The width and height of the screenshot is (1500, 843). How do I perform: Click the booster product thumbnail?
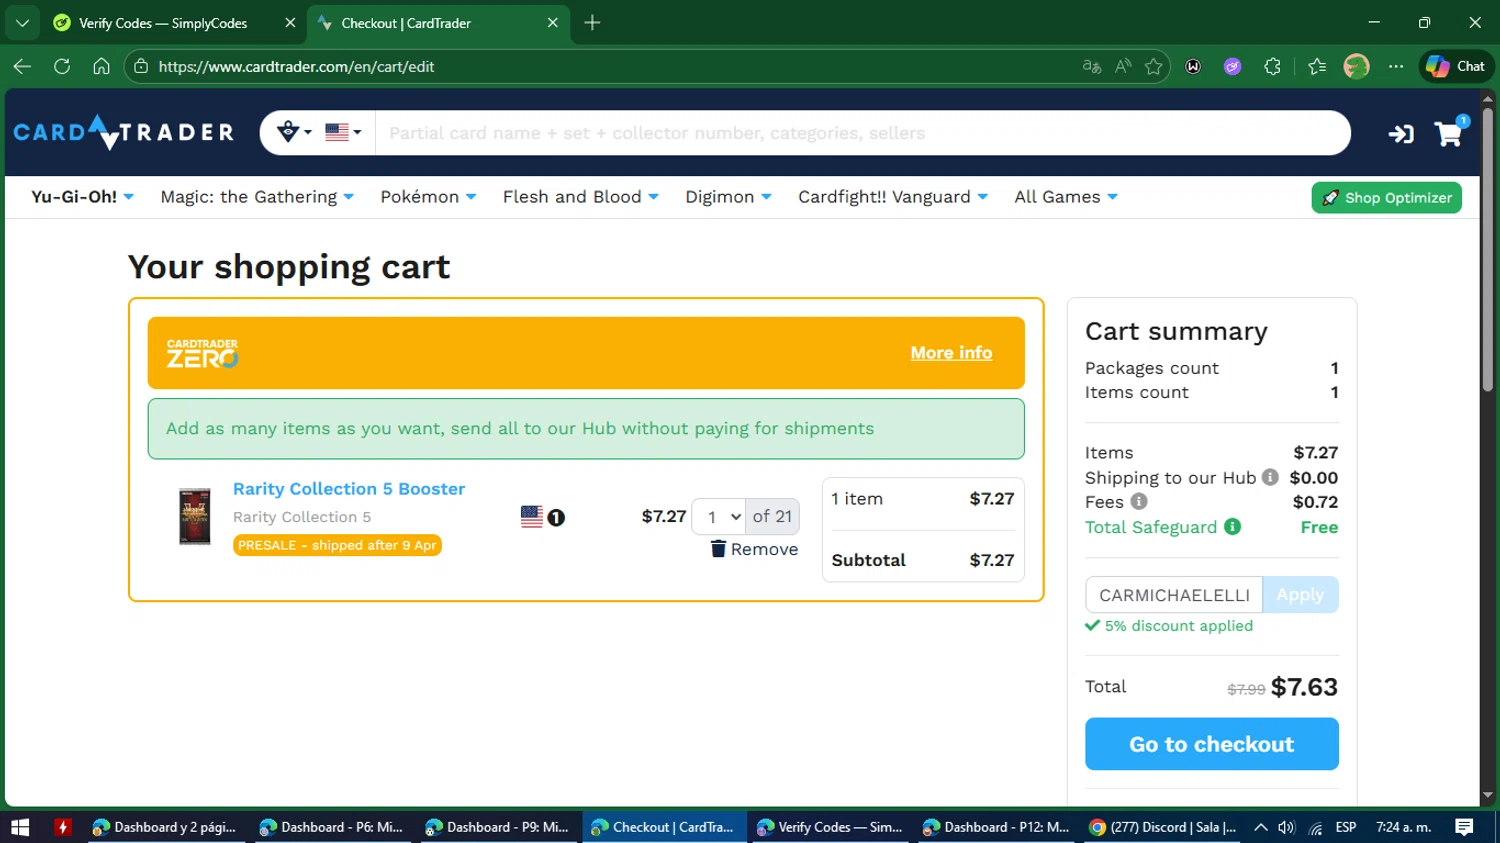pyautogui.click(x=195, y=516)
